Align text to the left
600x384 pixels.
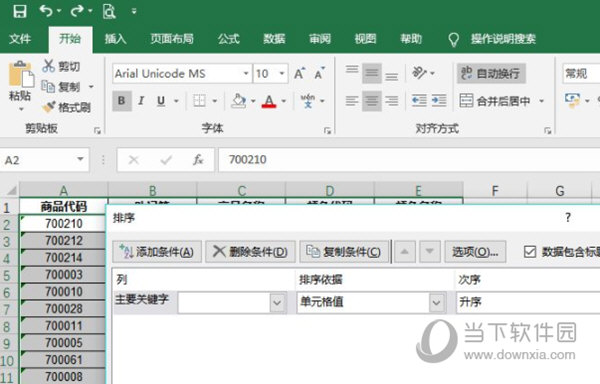352,101
